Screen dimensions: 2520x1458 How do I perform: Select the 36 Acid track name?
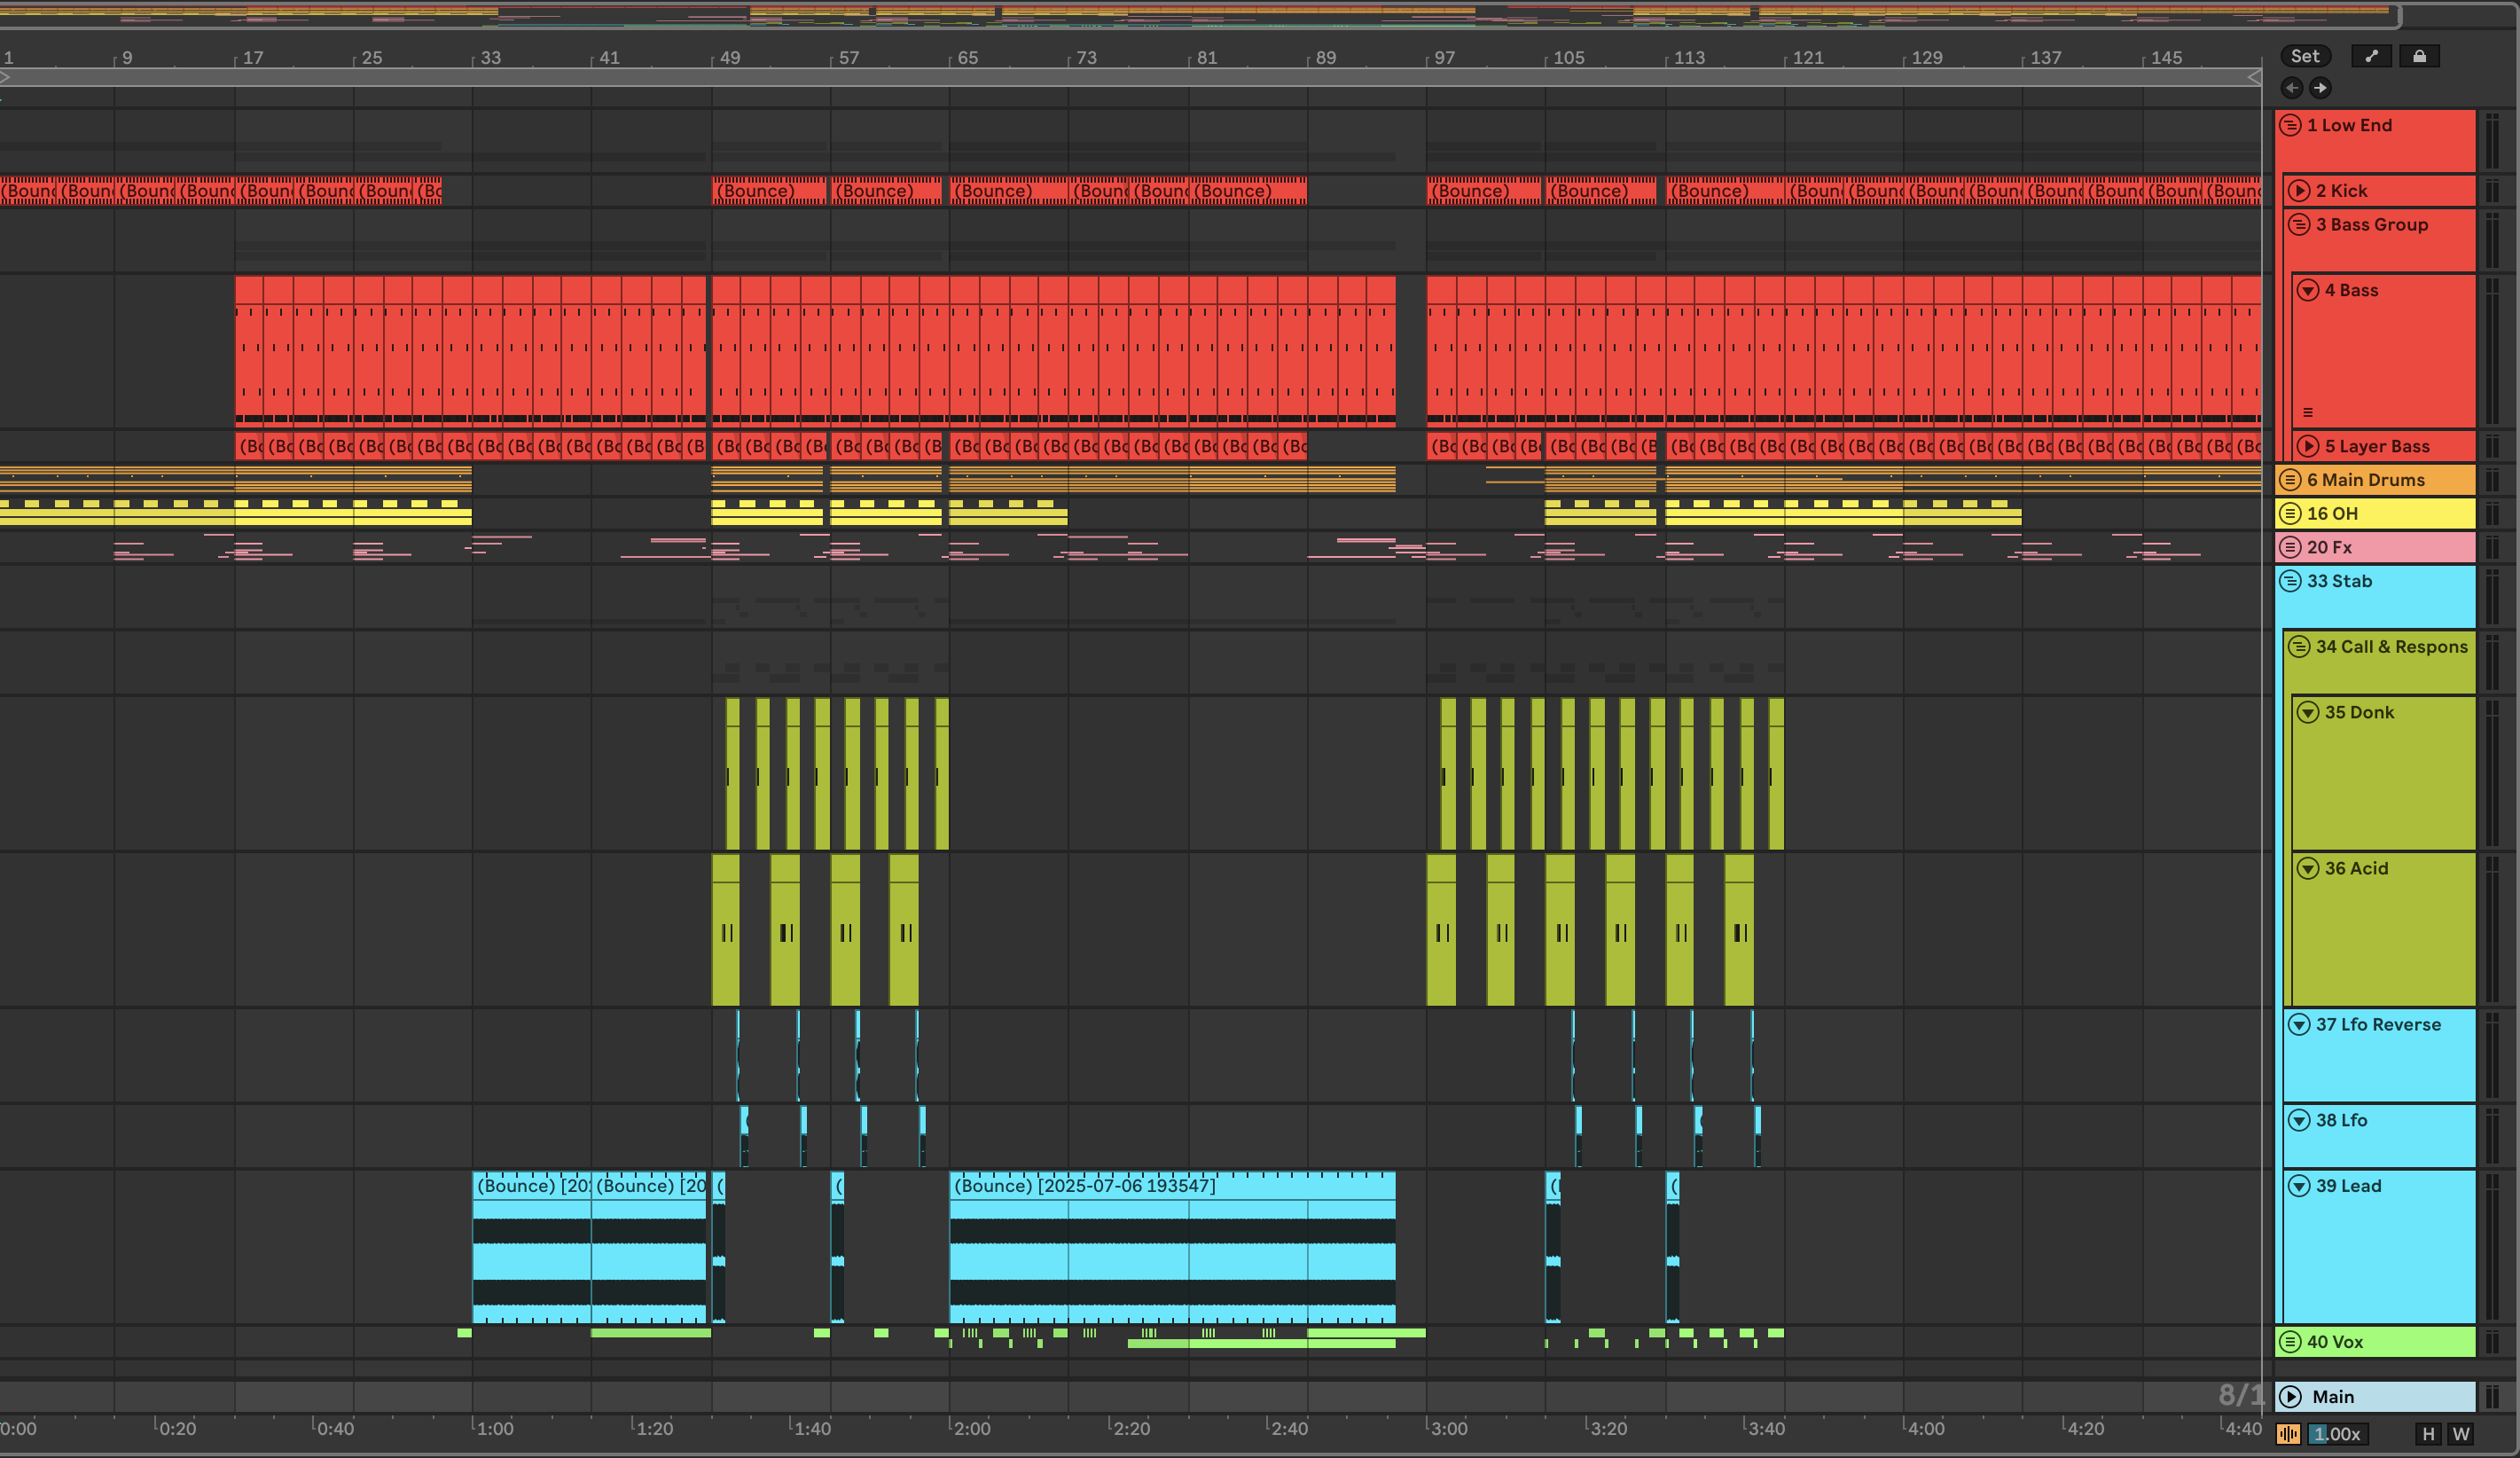point(2356,868)
